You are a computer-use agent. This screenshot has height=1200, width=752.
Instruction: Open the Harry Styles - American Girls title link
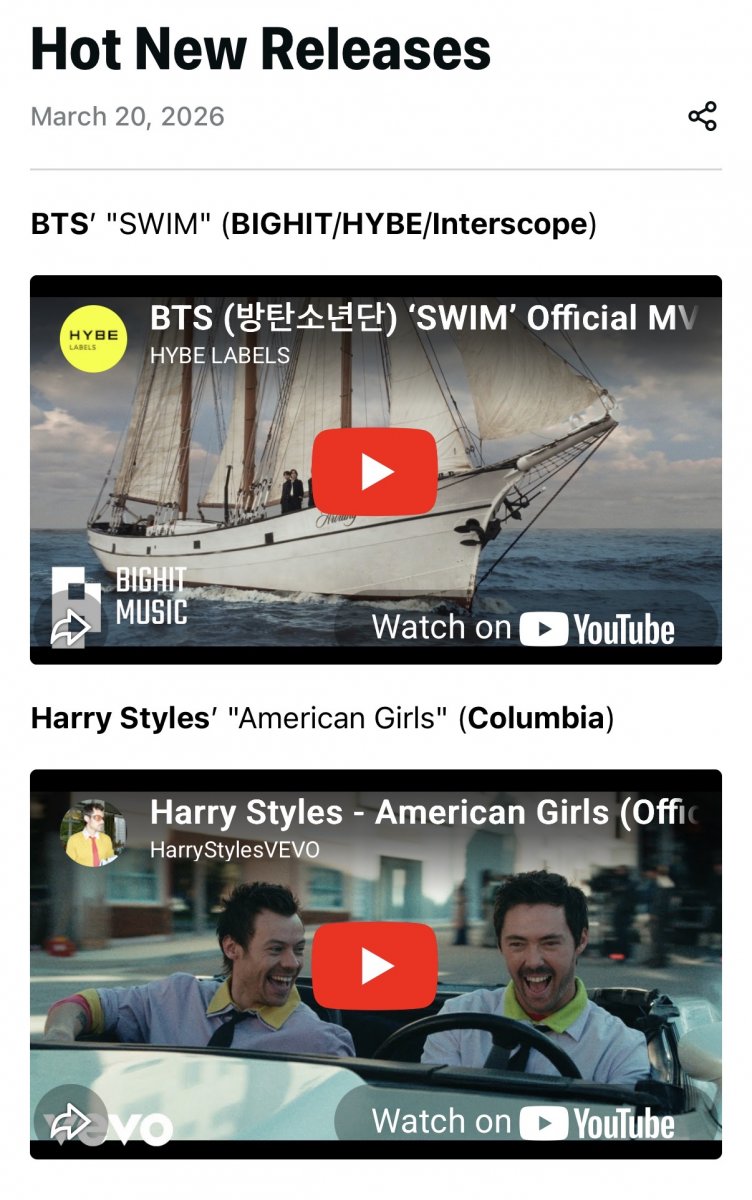coord(422,813)
